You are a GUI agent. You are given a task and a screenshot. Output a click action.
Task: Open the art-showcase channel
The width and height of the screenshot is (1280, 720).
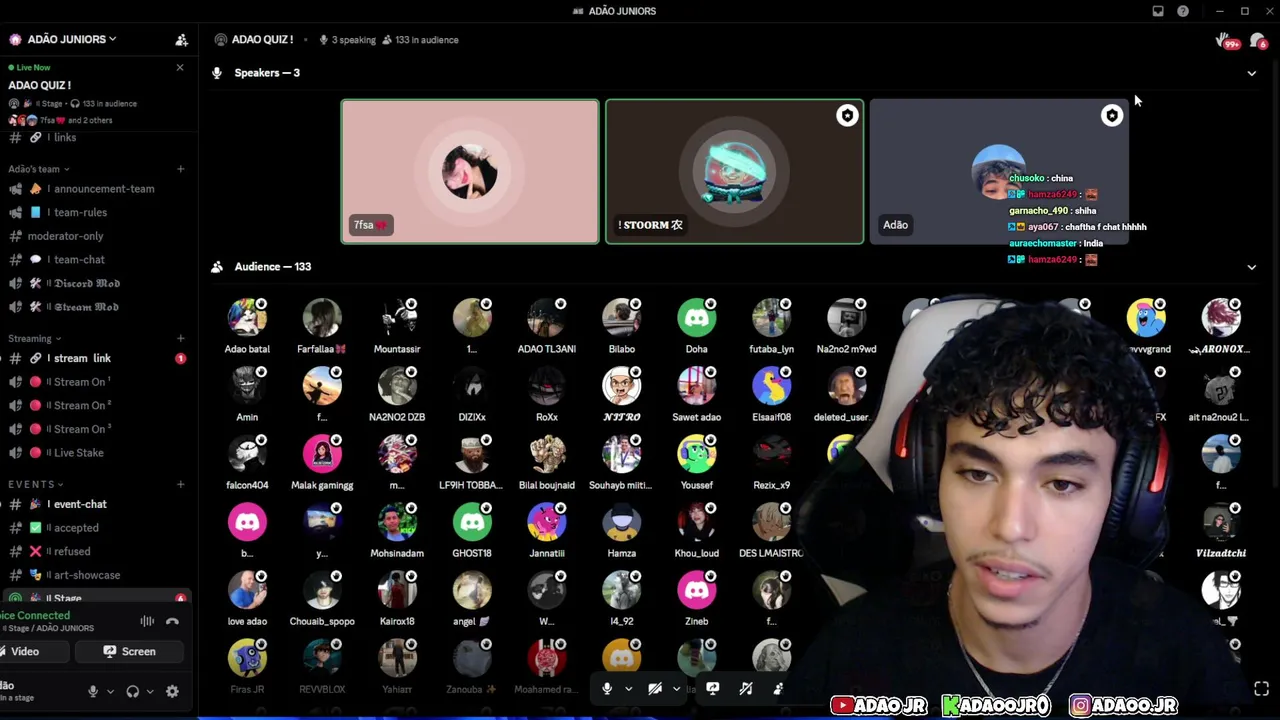(x=95, y=575)
